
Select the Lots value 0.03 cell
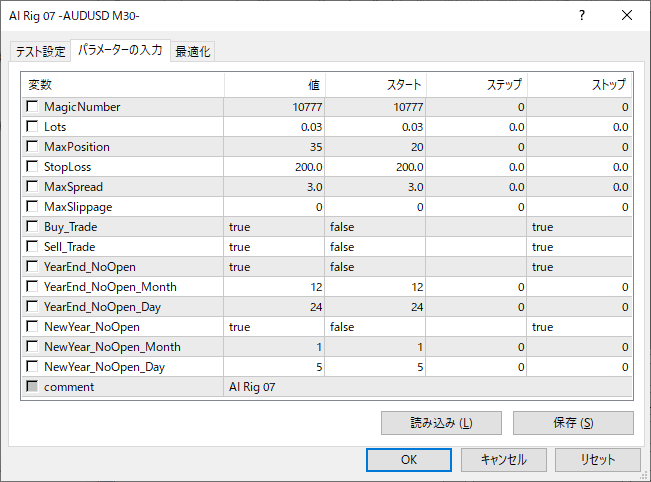(274, 127)
